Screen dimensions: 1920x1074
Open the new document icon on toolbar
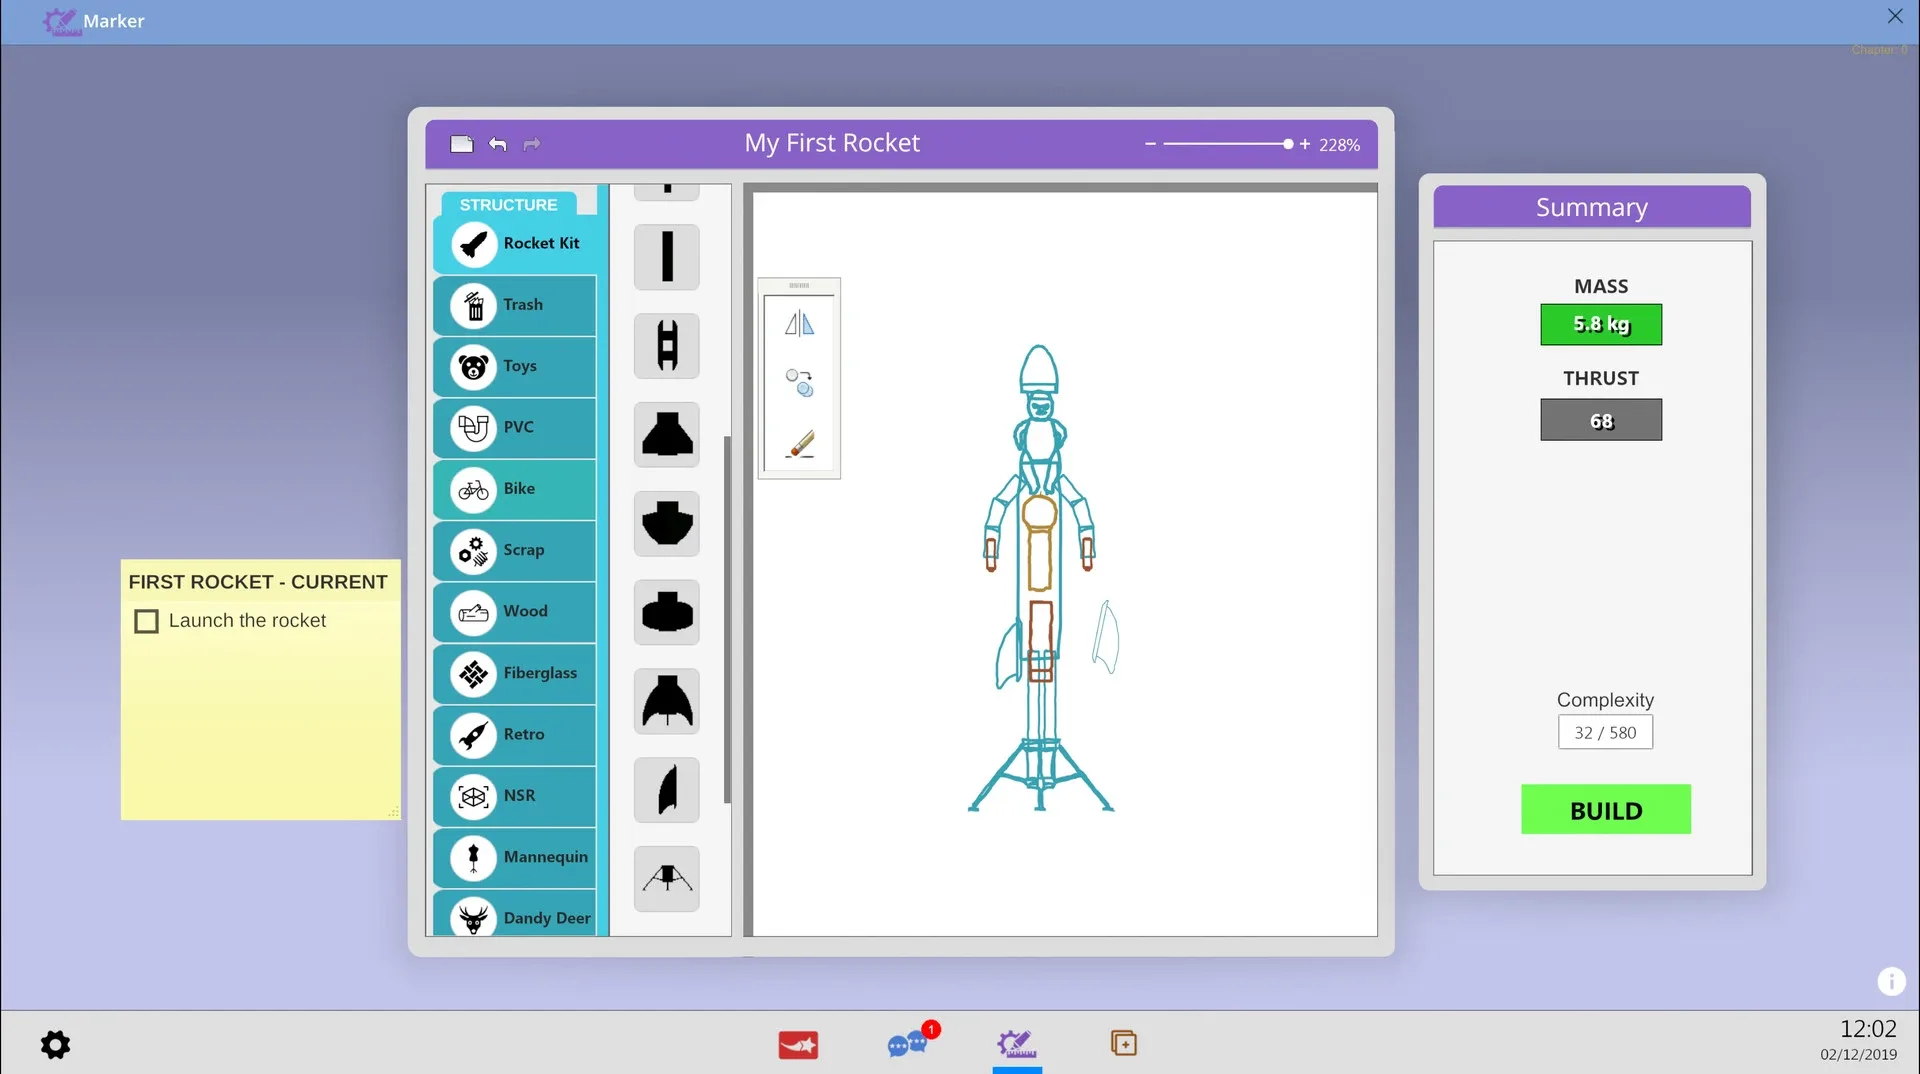pyautogui.click(x=462, y=143)
